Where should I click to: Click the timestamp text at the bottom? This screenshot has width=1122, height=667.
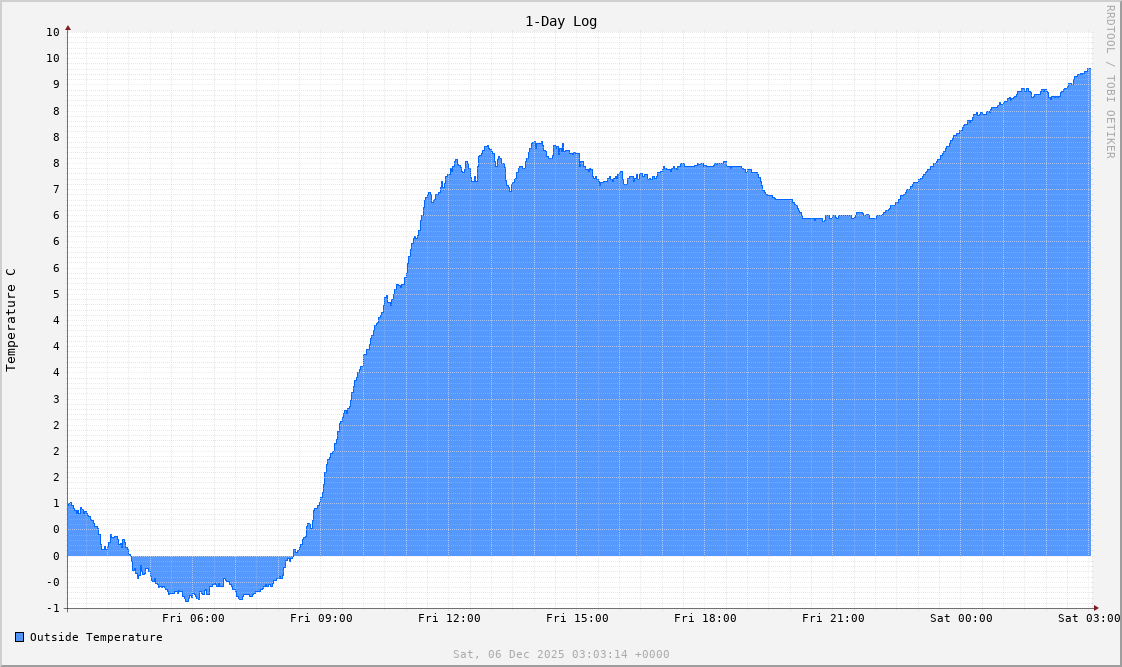coord(560,654)
